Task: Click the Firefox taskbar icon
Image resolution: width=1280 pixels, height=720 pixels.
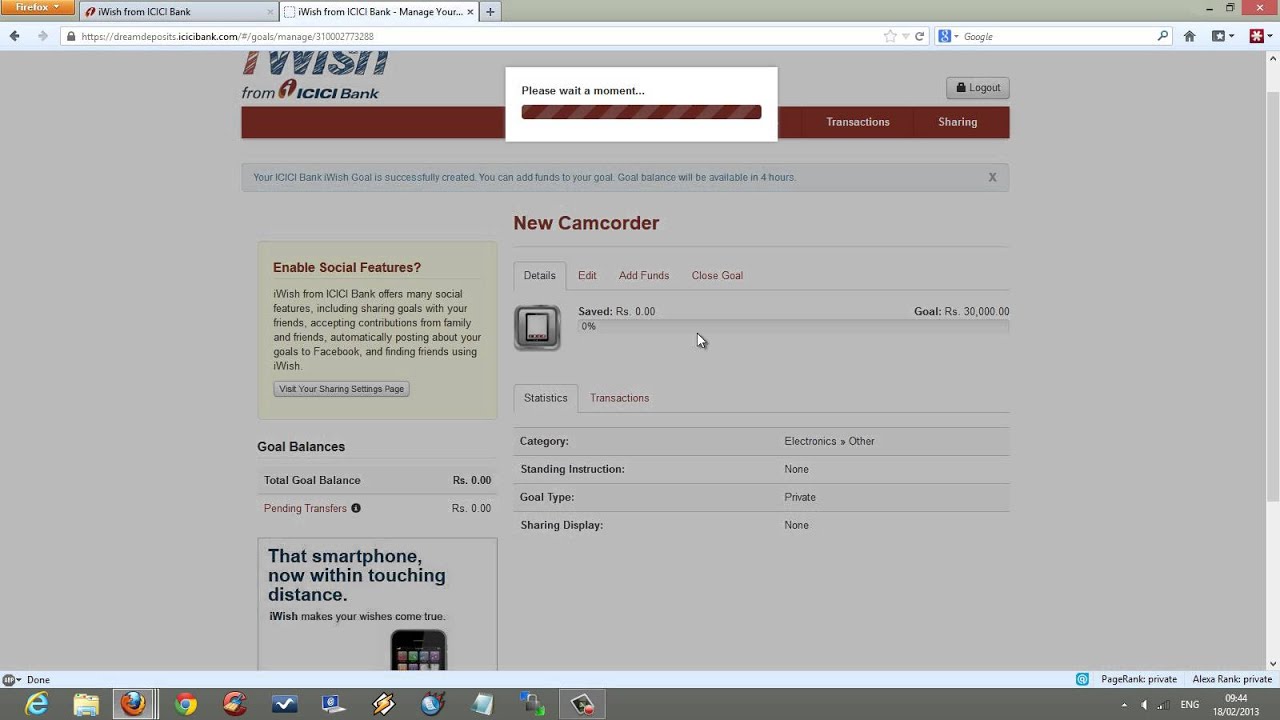Action: coord(133,704)
